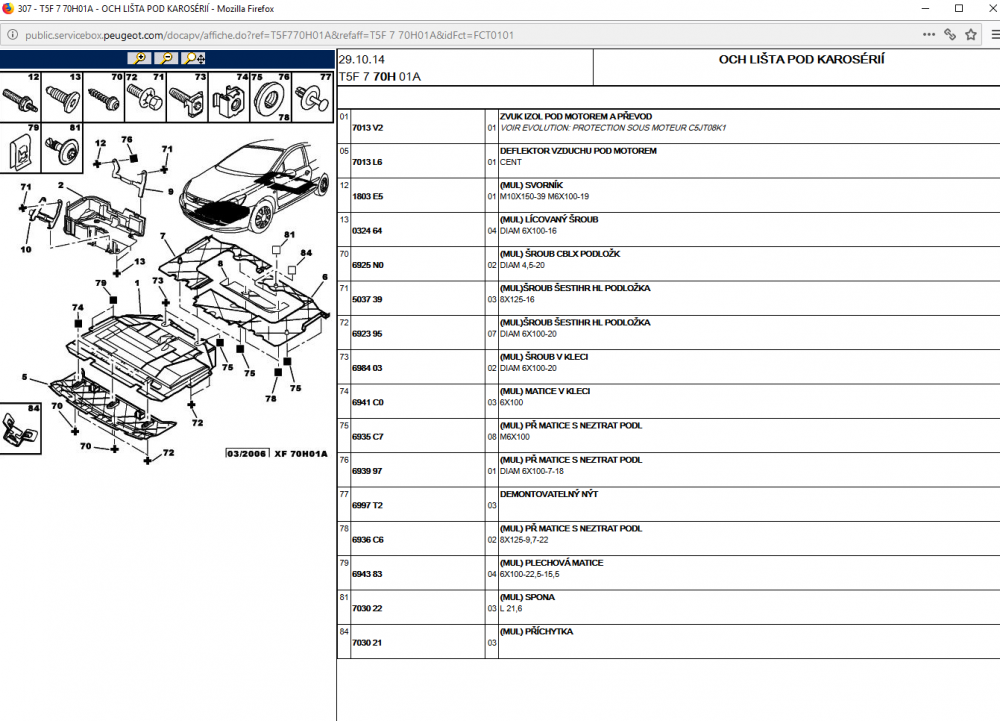Click '(MUL) SPONA' description

[527, 598]
